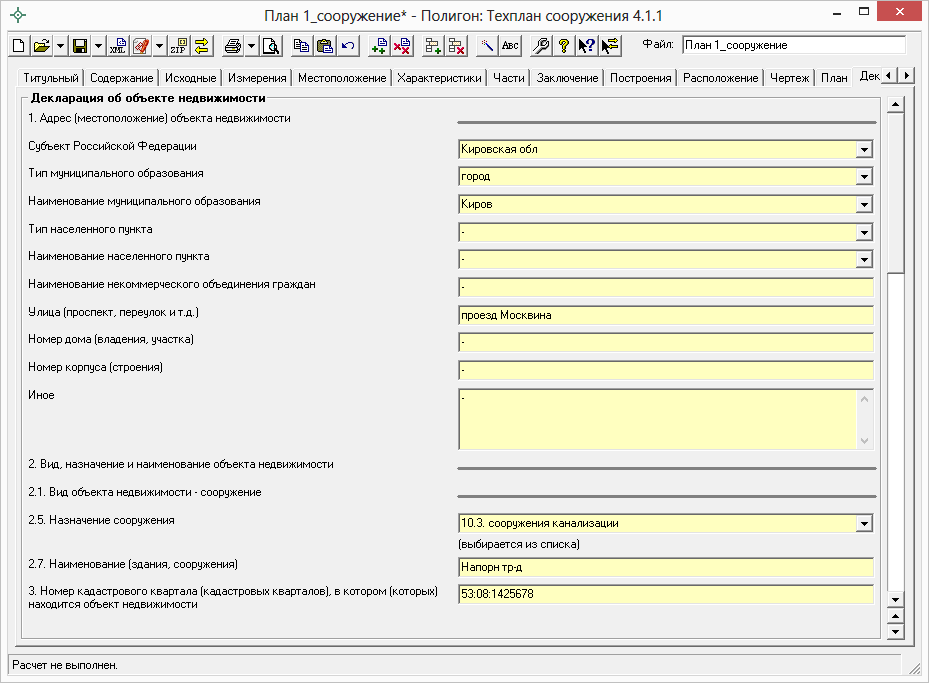Open the Расположение tab
The image size is (929, 683).
(720, 78)
